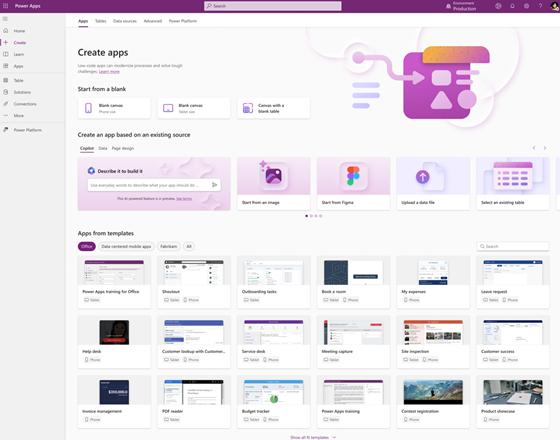Select Data-centered mobile apps filter
This screenshot has height=440, width=560.
pyautogui.click(x=126, y=246)
